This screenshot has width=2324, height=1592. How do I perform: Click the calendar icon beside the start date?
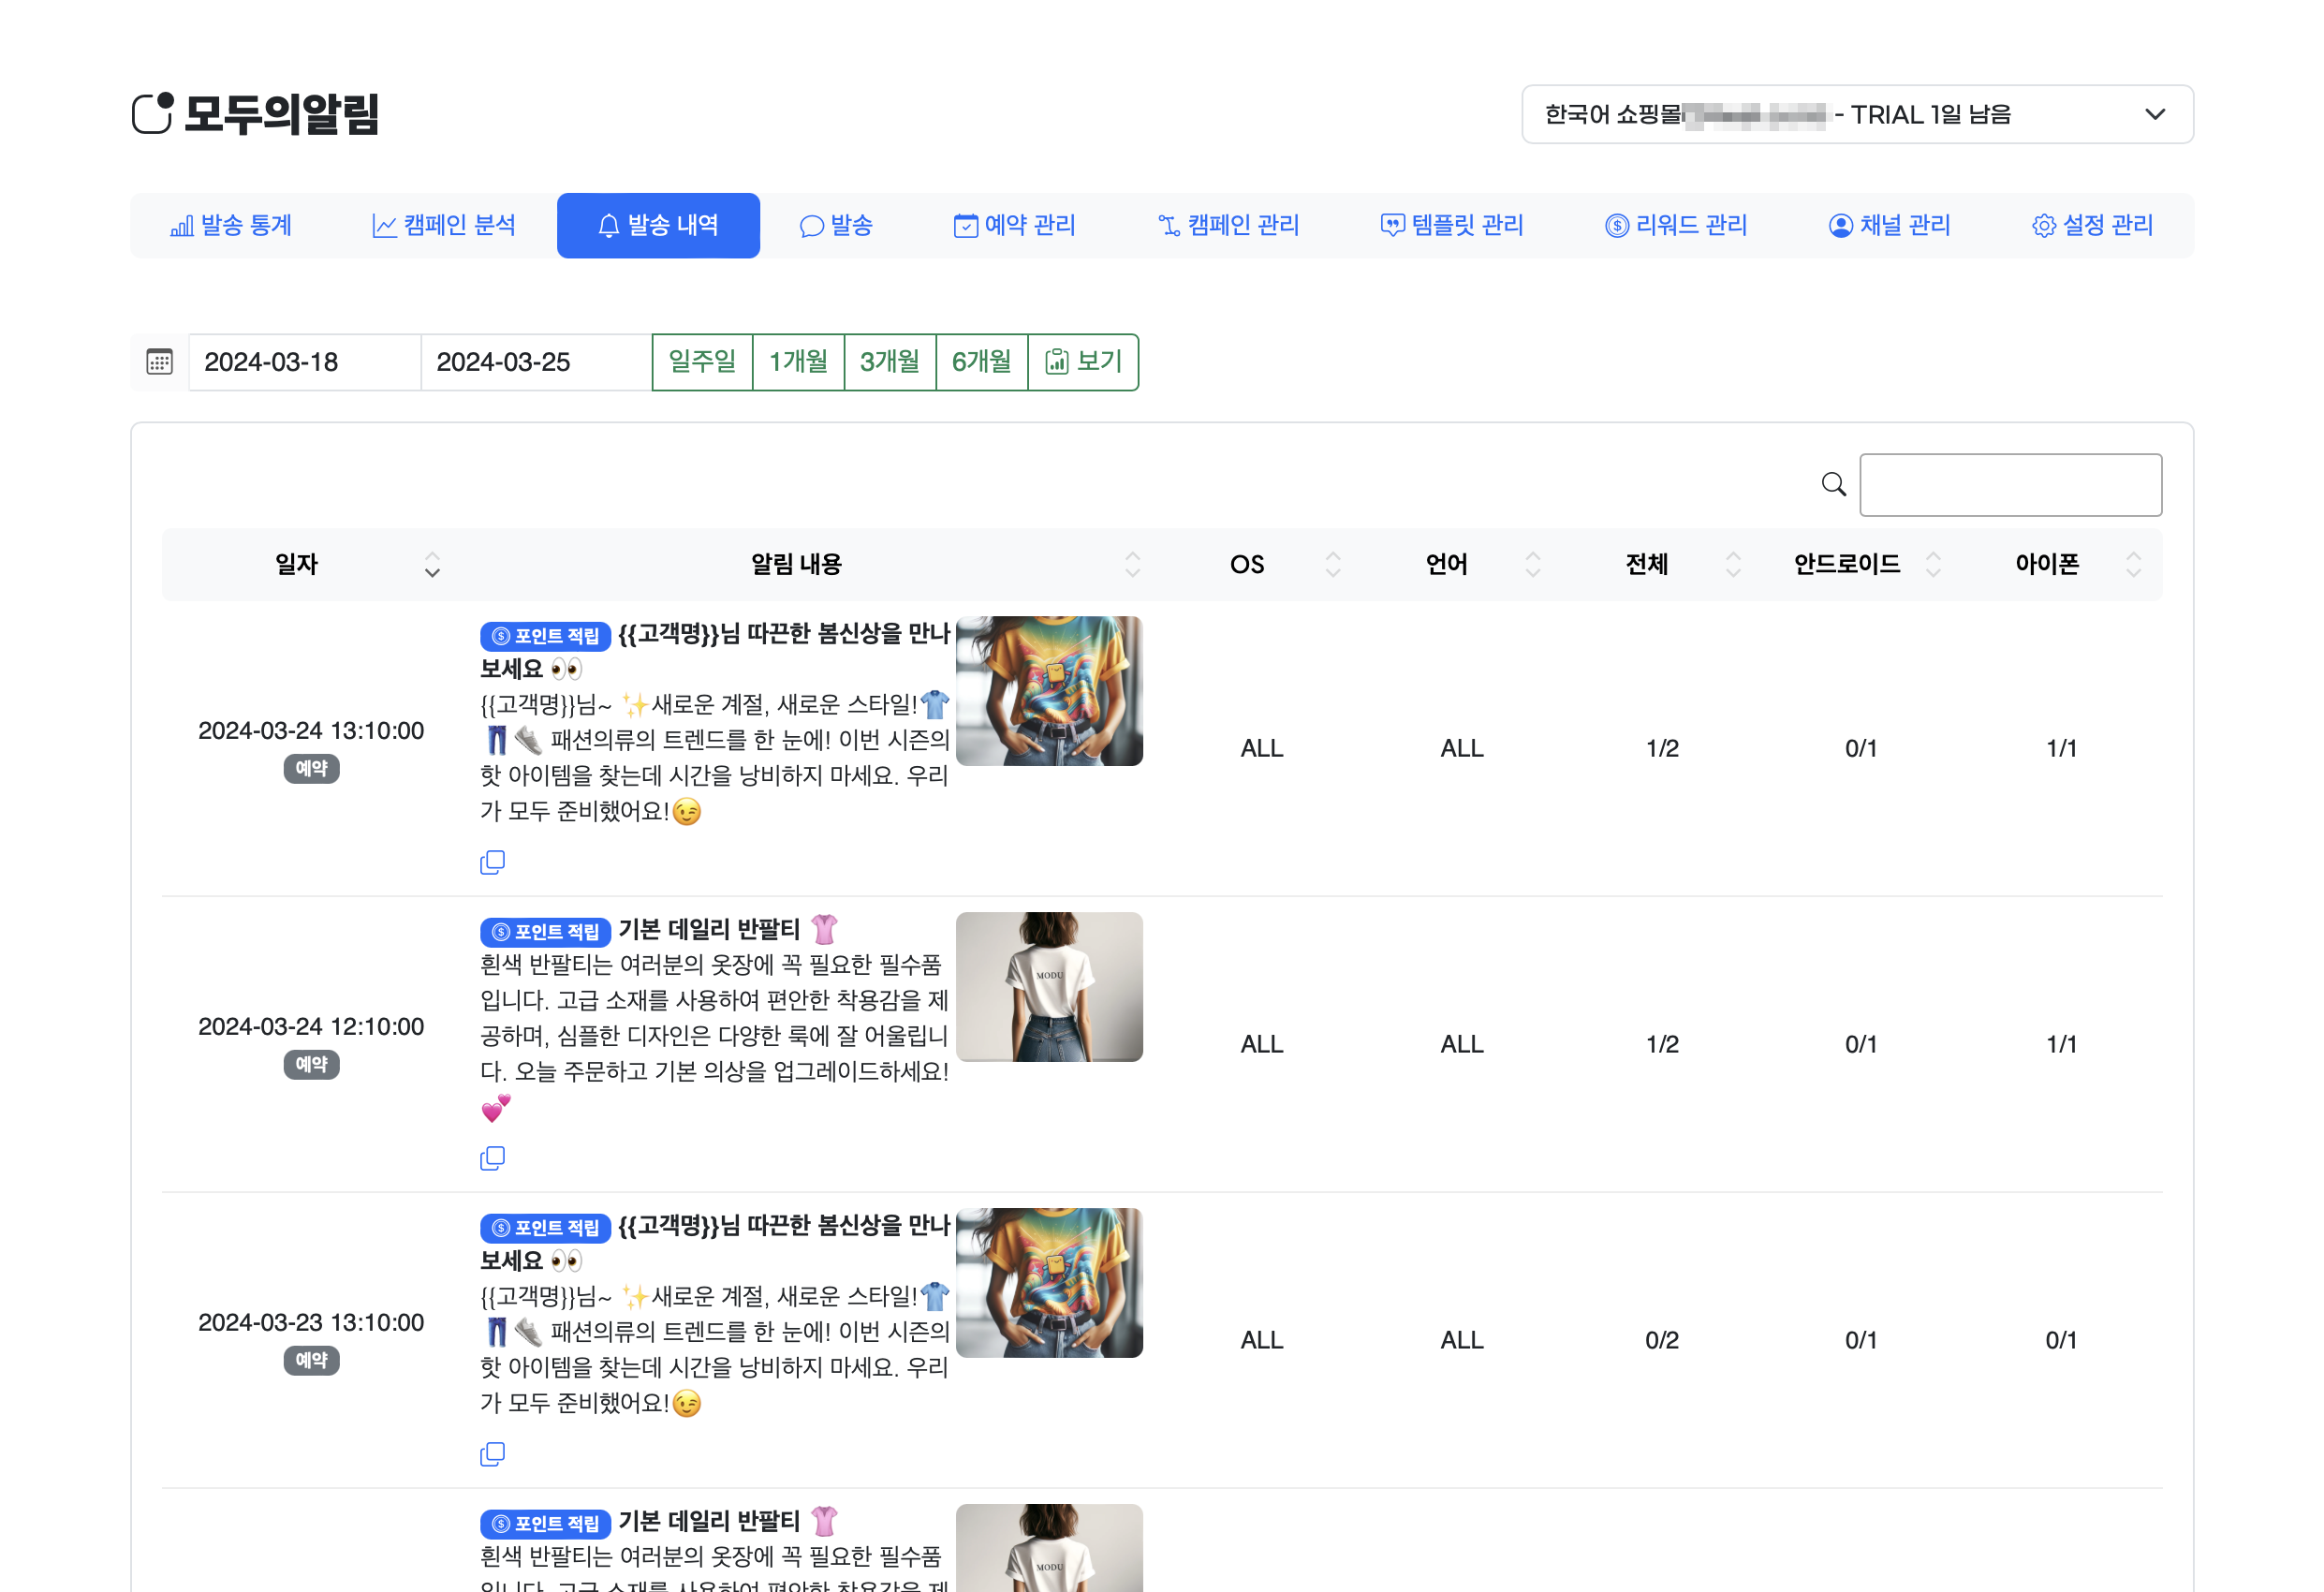coord(160,362)
